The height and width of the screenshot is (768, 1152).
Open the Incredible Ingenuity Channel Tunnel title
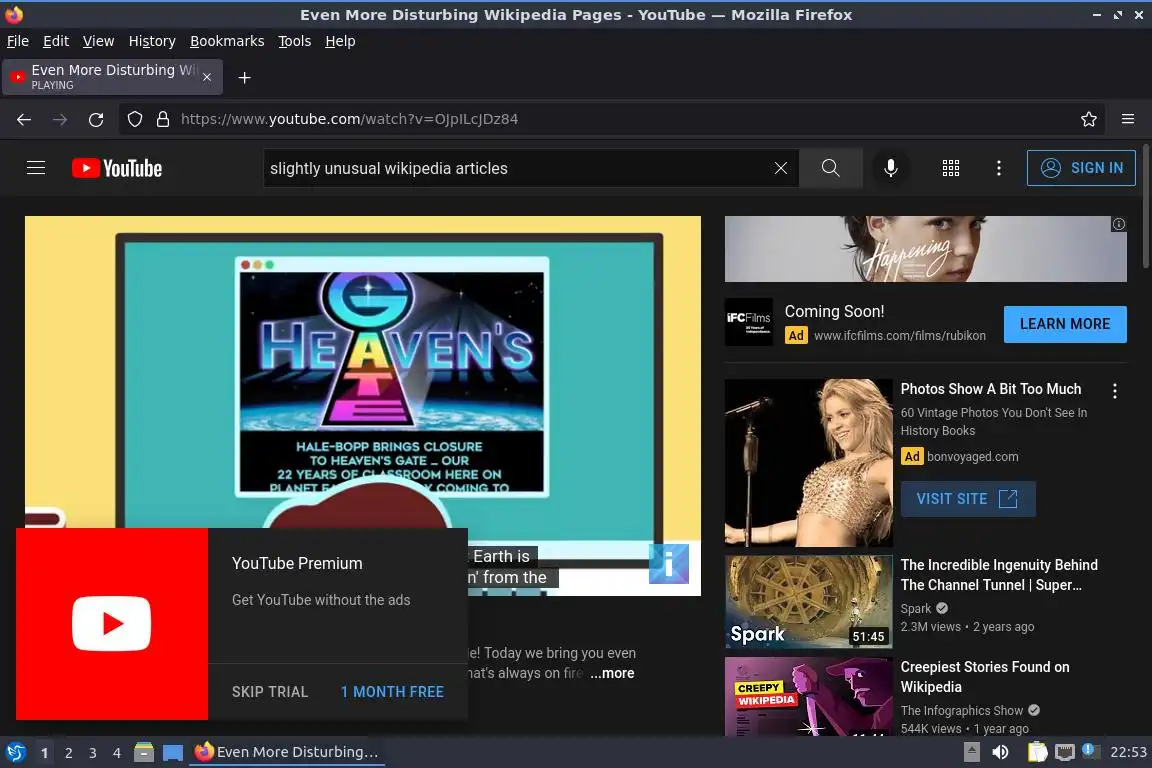[998, 575]
